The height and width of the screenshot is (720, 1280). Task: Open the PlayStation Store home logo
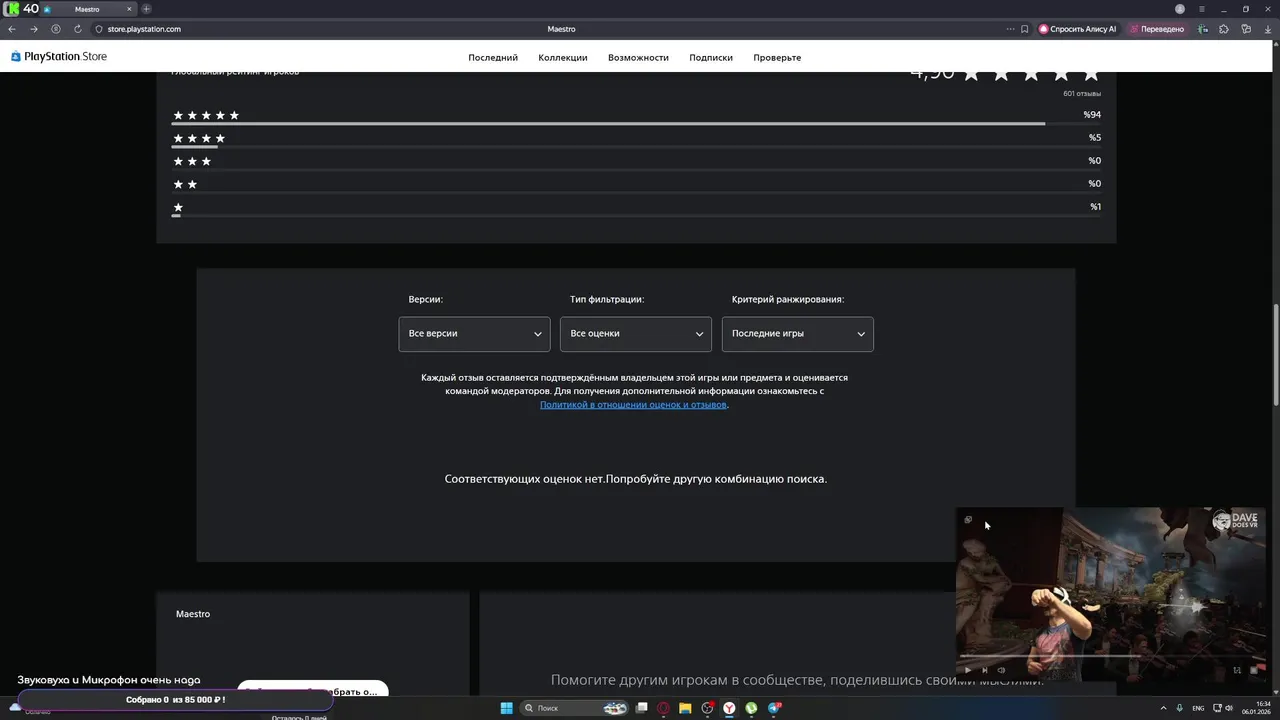click(x=59, y=57)
